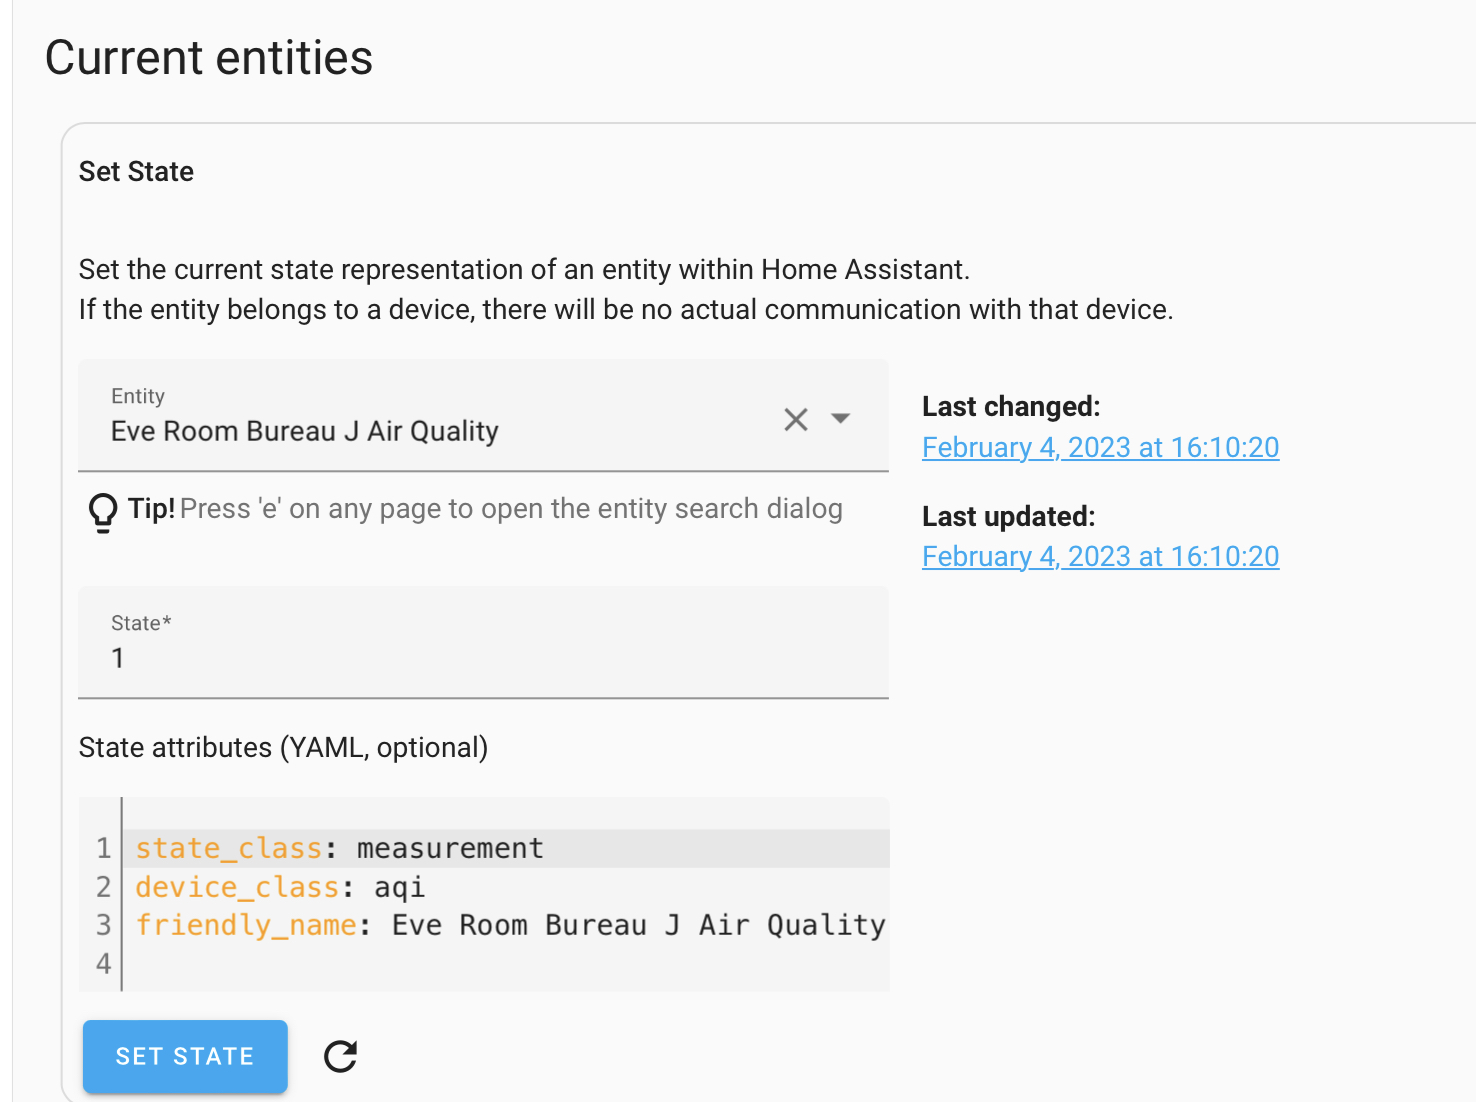Click the State input field

pyautogui.click(x=400, y=657)
